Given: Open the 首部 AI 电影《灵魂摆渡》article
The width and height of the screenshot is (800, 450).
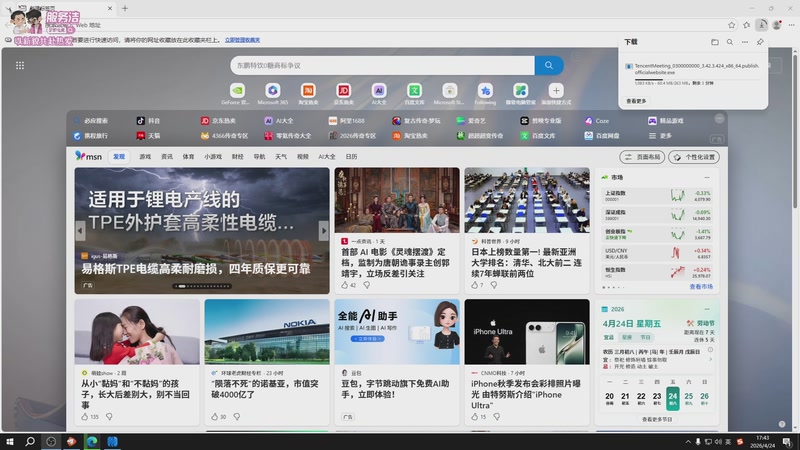Looking at the screenshot, I should point(397,263).
